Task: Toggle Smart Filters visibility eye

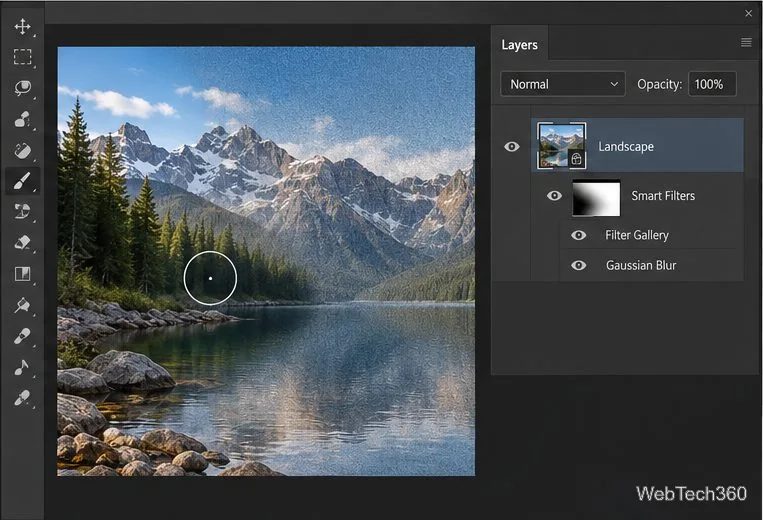Action: (x=554, y=196)
